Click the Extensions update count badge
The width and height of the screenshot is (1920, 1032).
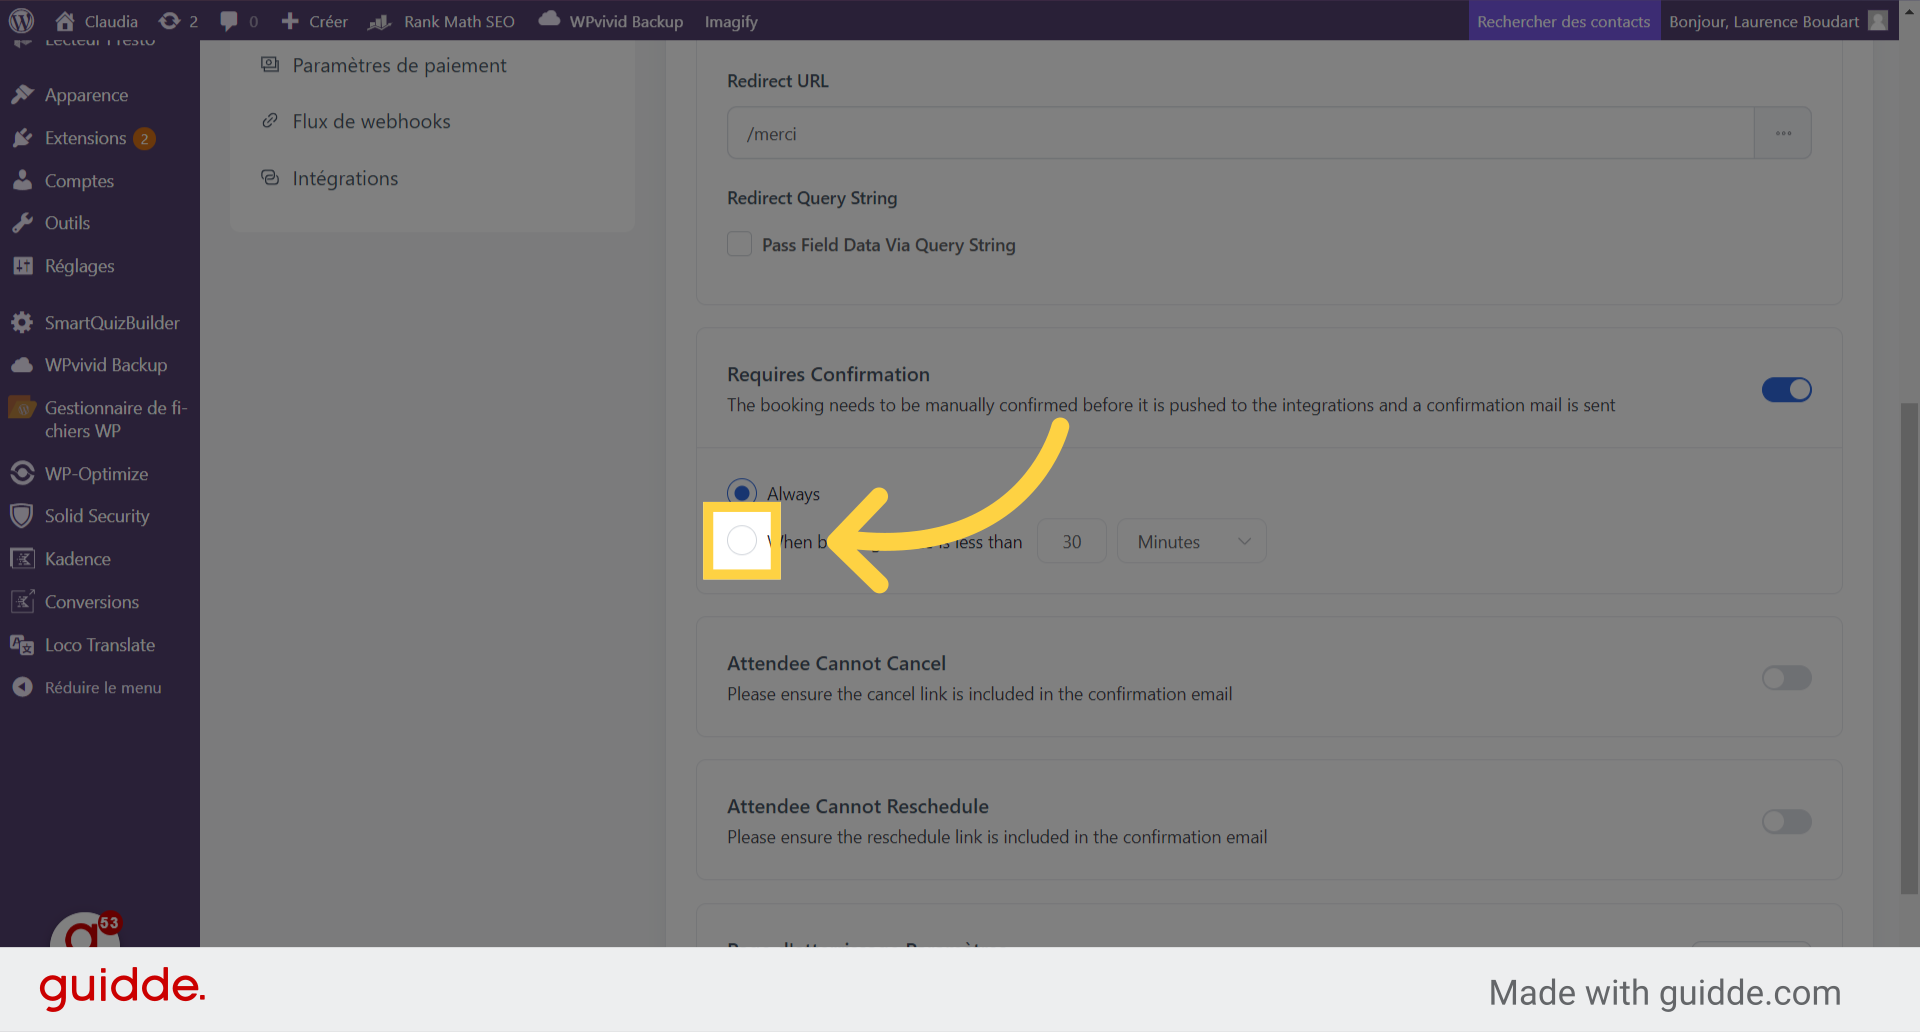coord(145,138)
